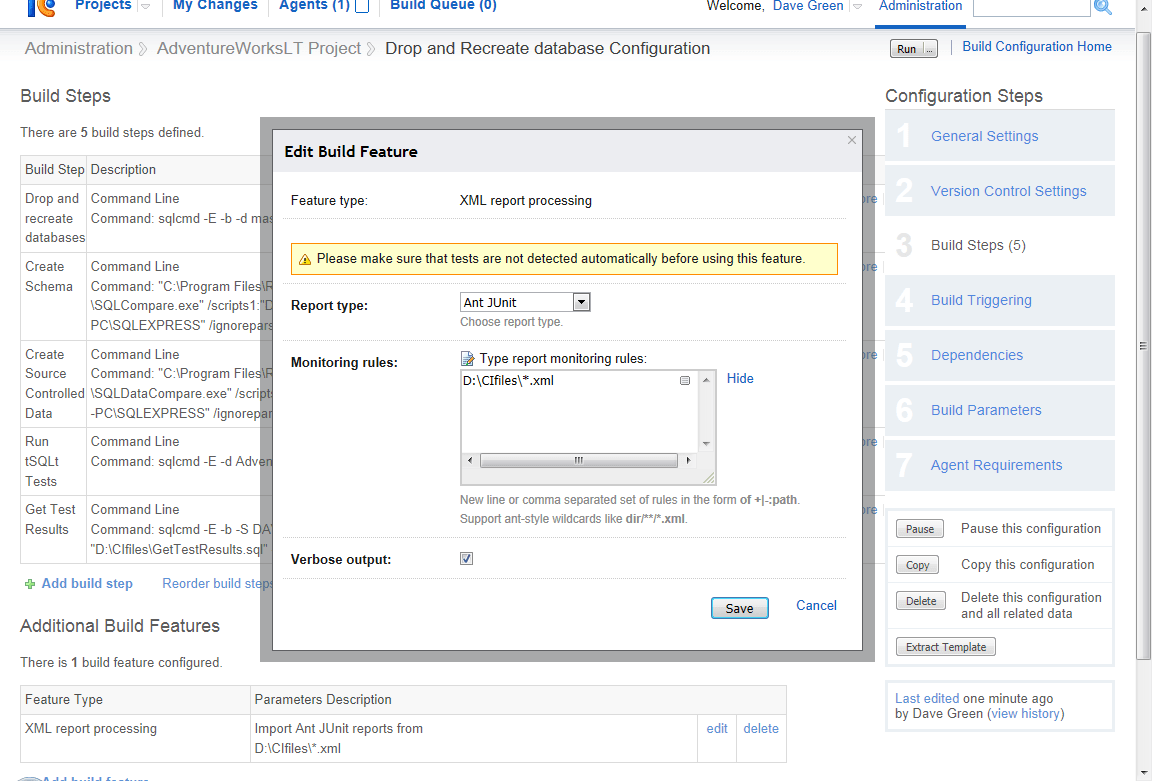Open Build Configuration Home link
Image resolution: width=1152 pixels, height=781 pixels.
(1037, 46)
